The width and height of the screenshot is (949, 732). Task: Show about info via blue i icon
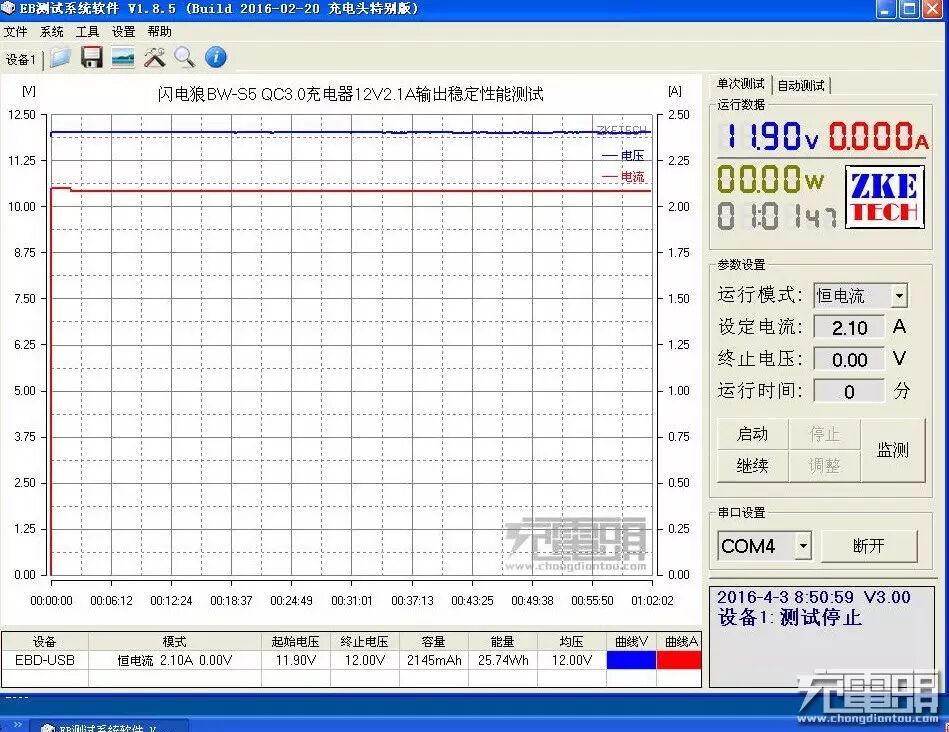click(216, 58)
